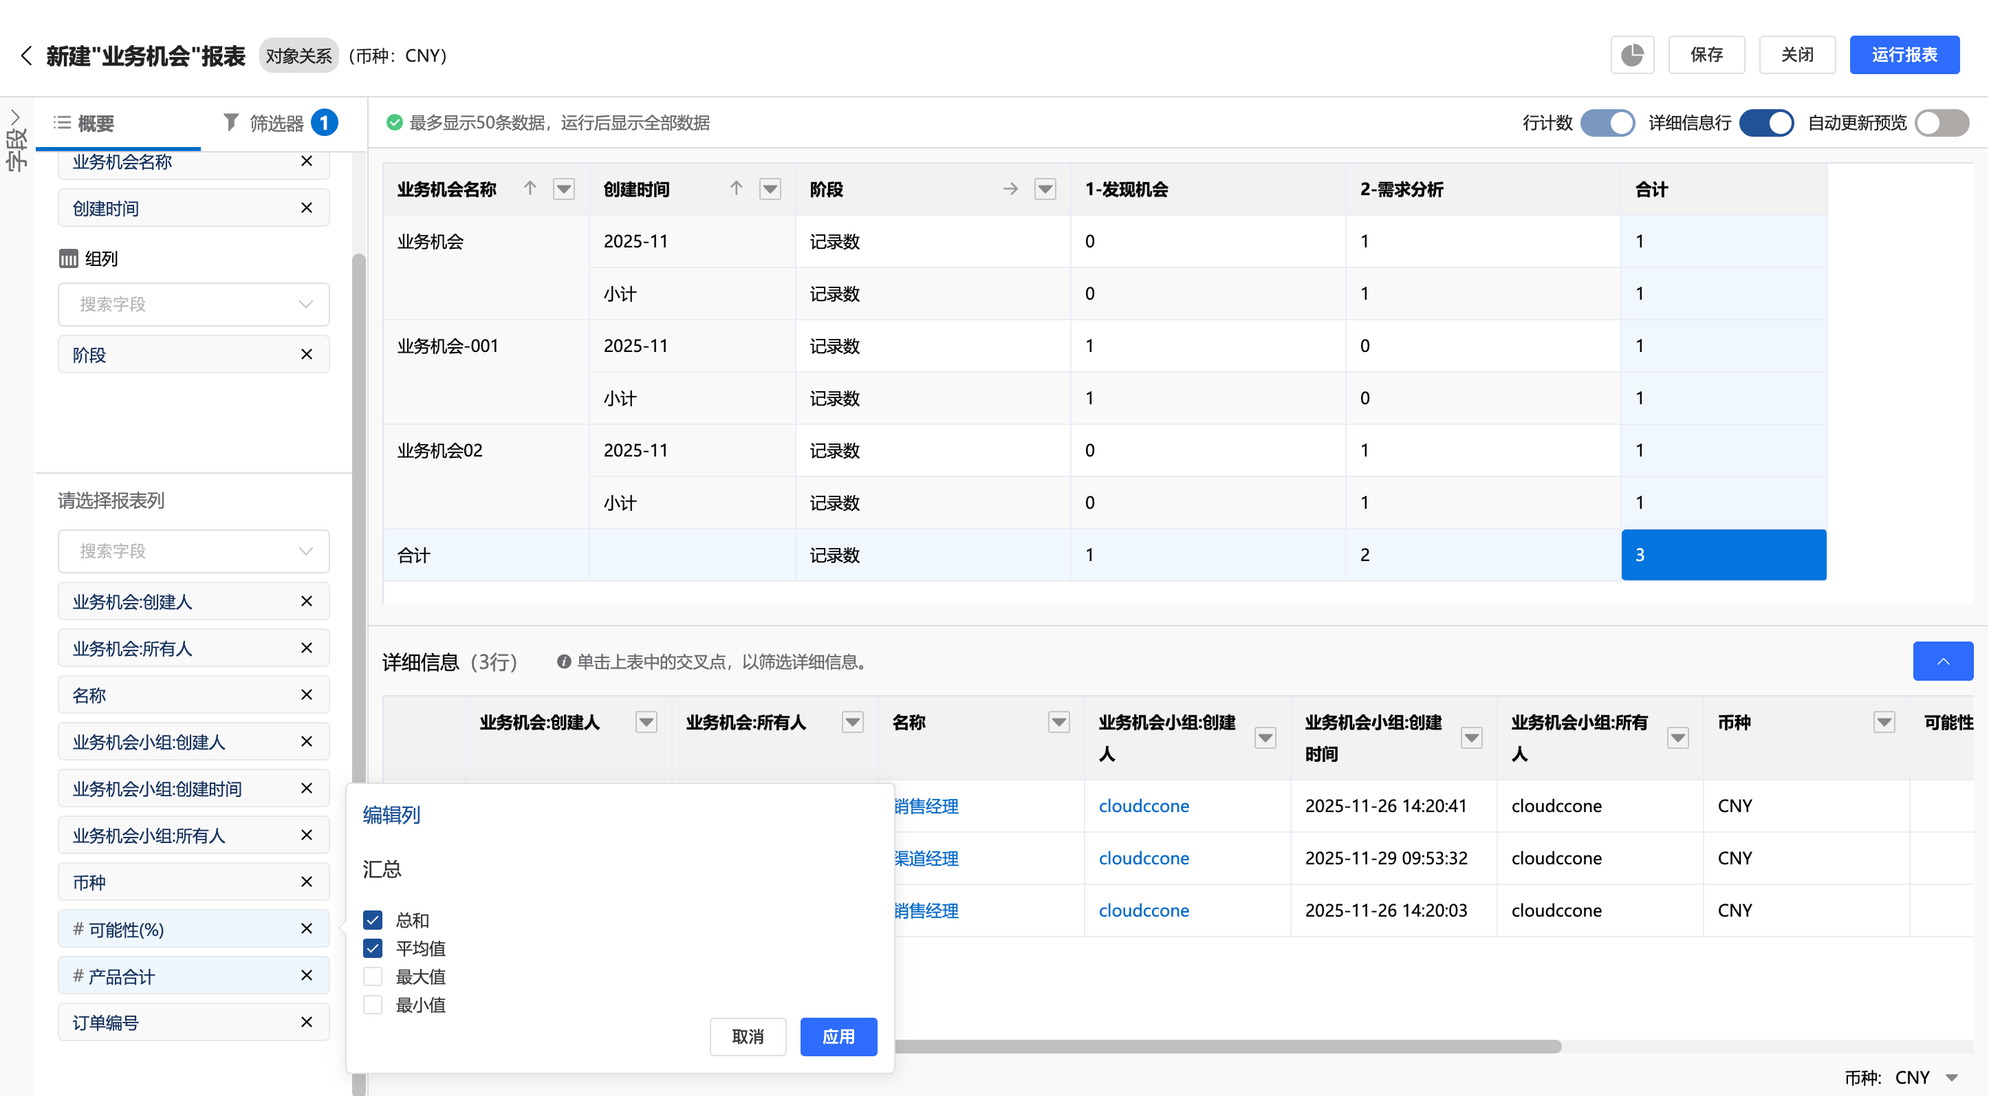Click 应用 in the edit column popup
Image resolution: width=2000 pixels, height=1096 pixels.
coord(838,1037)
